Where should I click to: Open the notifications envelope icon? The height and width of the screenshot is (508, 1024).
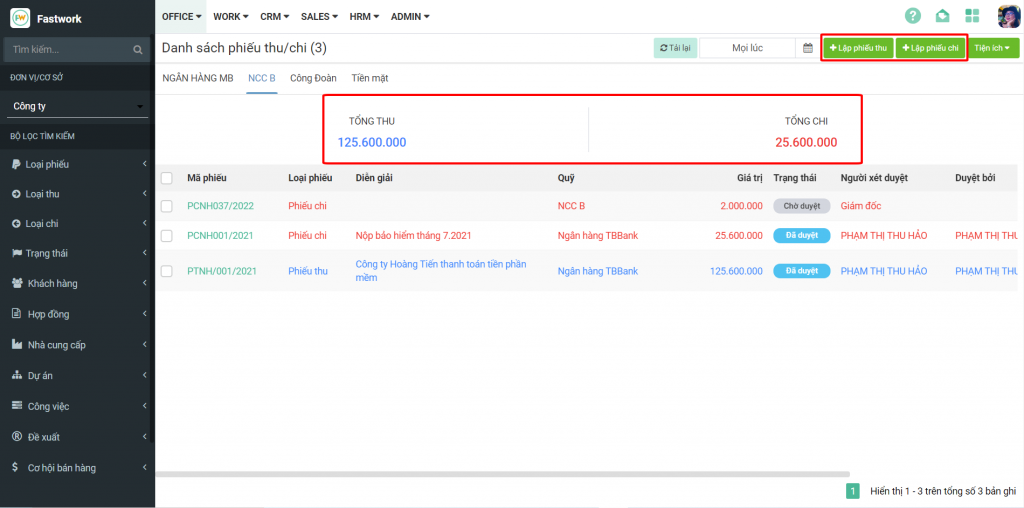[x=942, y=16]
